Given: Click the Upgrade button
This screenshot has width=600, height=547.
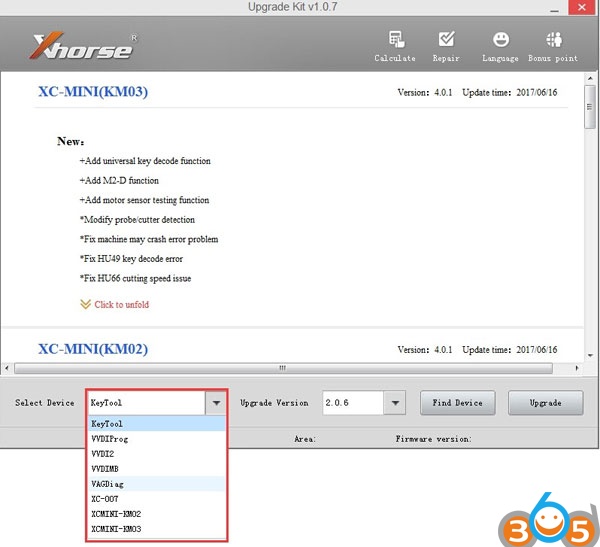Looking at the screenshot, I should coord(546,403).
